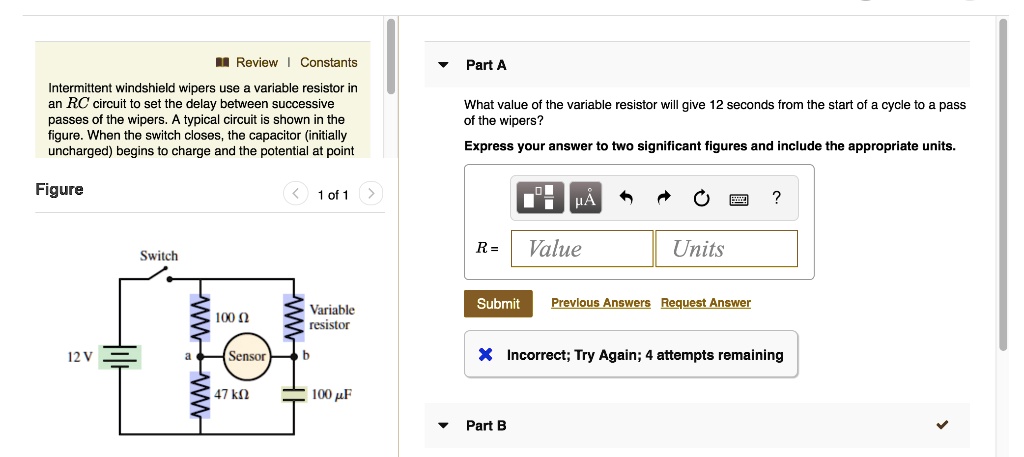Reset the answer box
1024x457 pixels.
click(x=700, y=198)
